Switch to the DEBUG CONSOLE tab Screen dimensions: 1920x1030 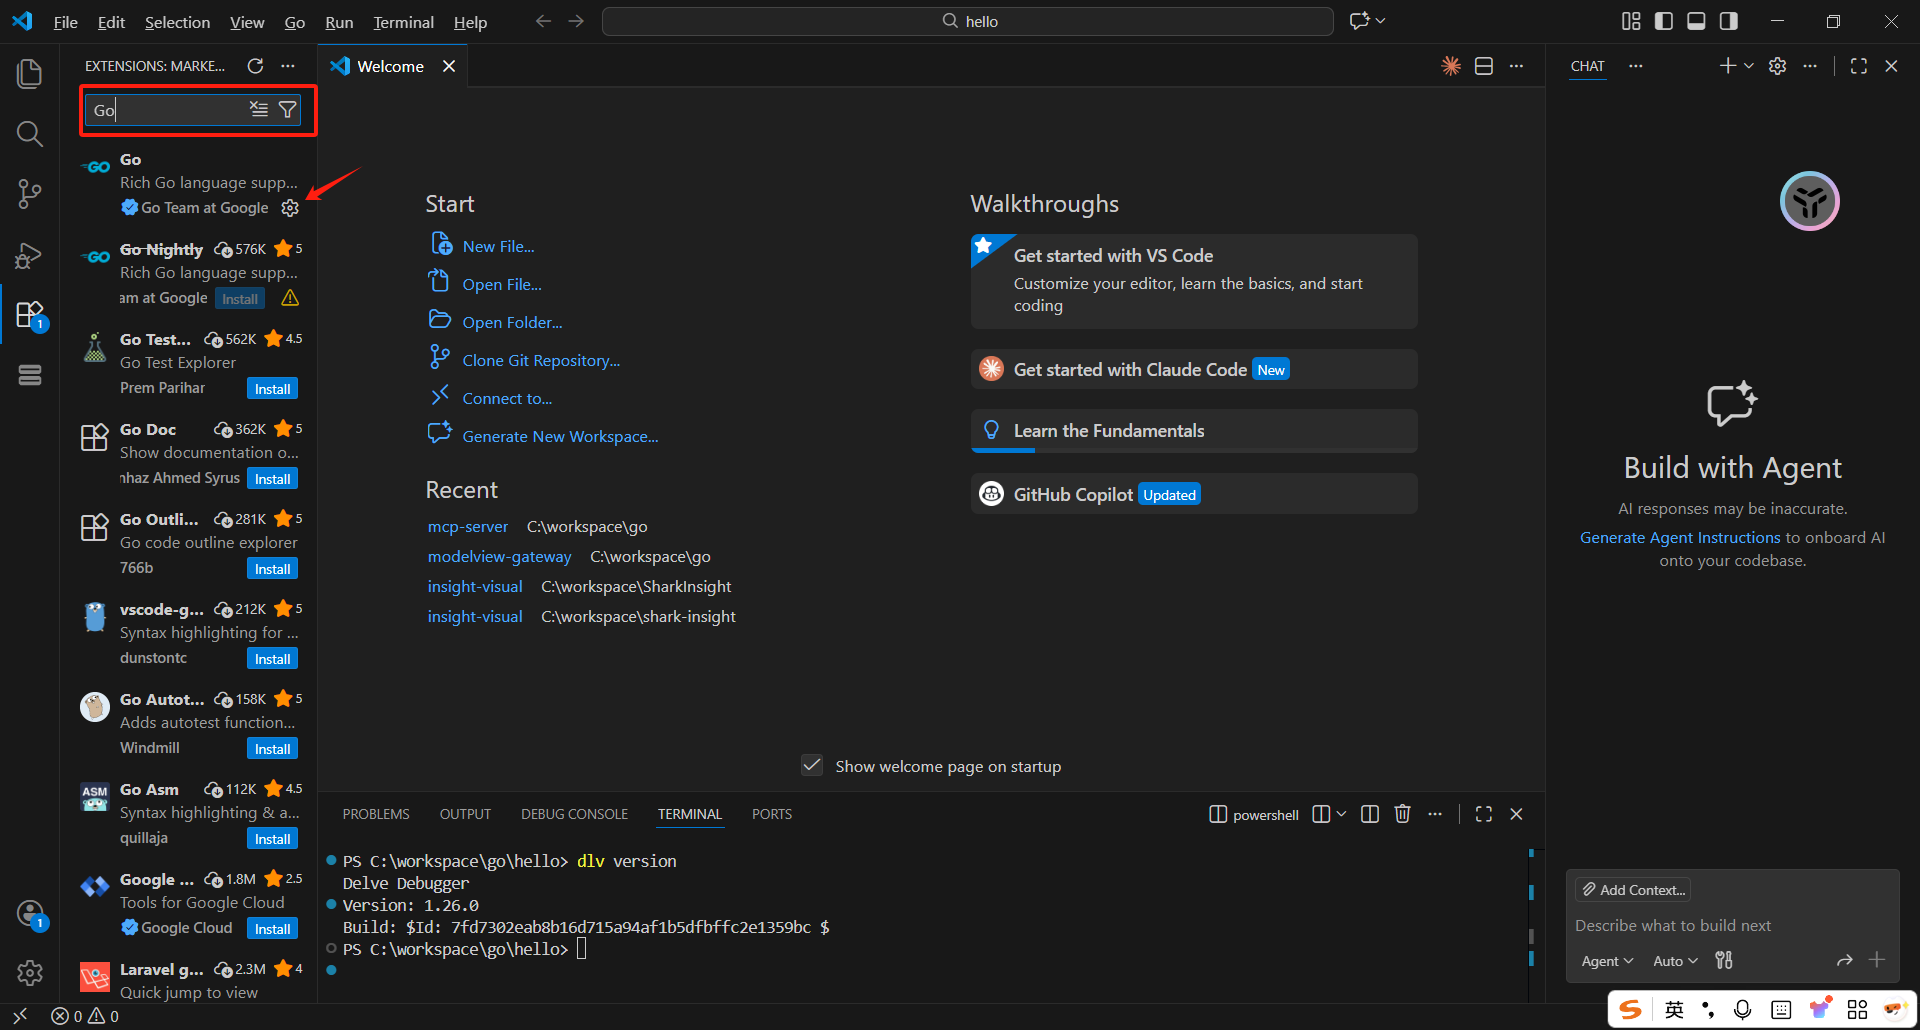pos(574,814)
